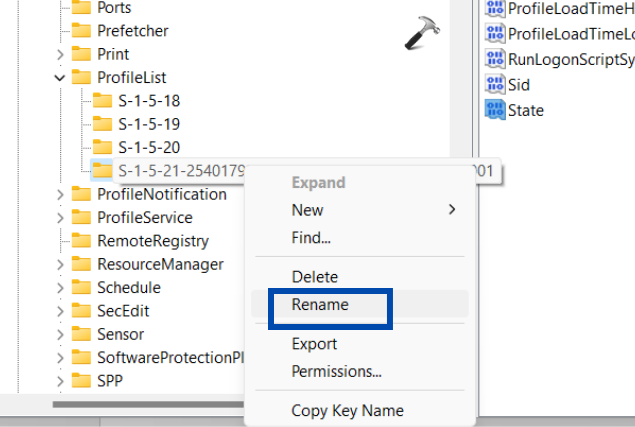Click the icon beside ProfileLoadTimeLow value
635x427 pixels.
click(x=495, y=33)
